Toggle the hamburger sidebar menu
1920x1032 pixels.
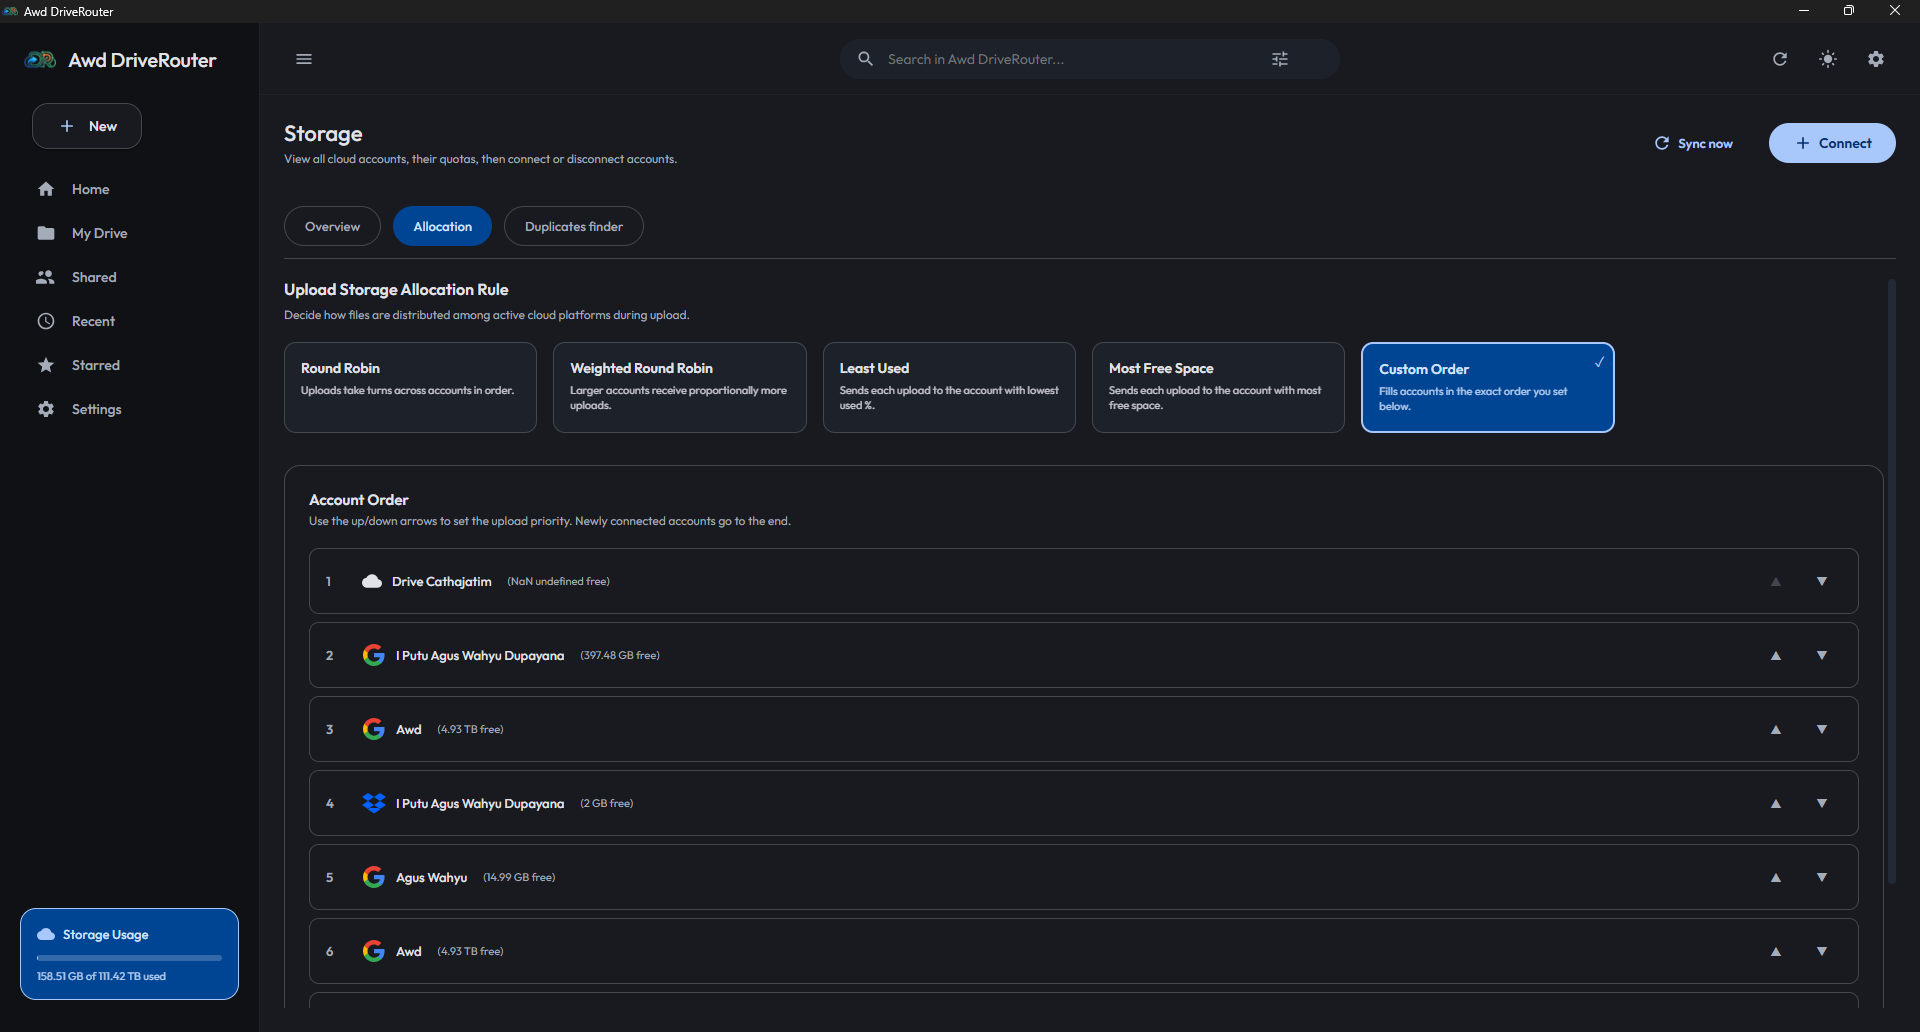304,59
